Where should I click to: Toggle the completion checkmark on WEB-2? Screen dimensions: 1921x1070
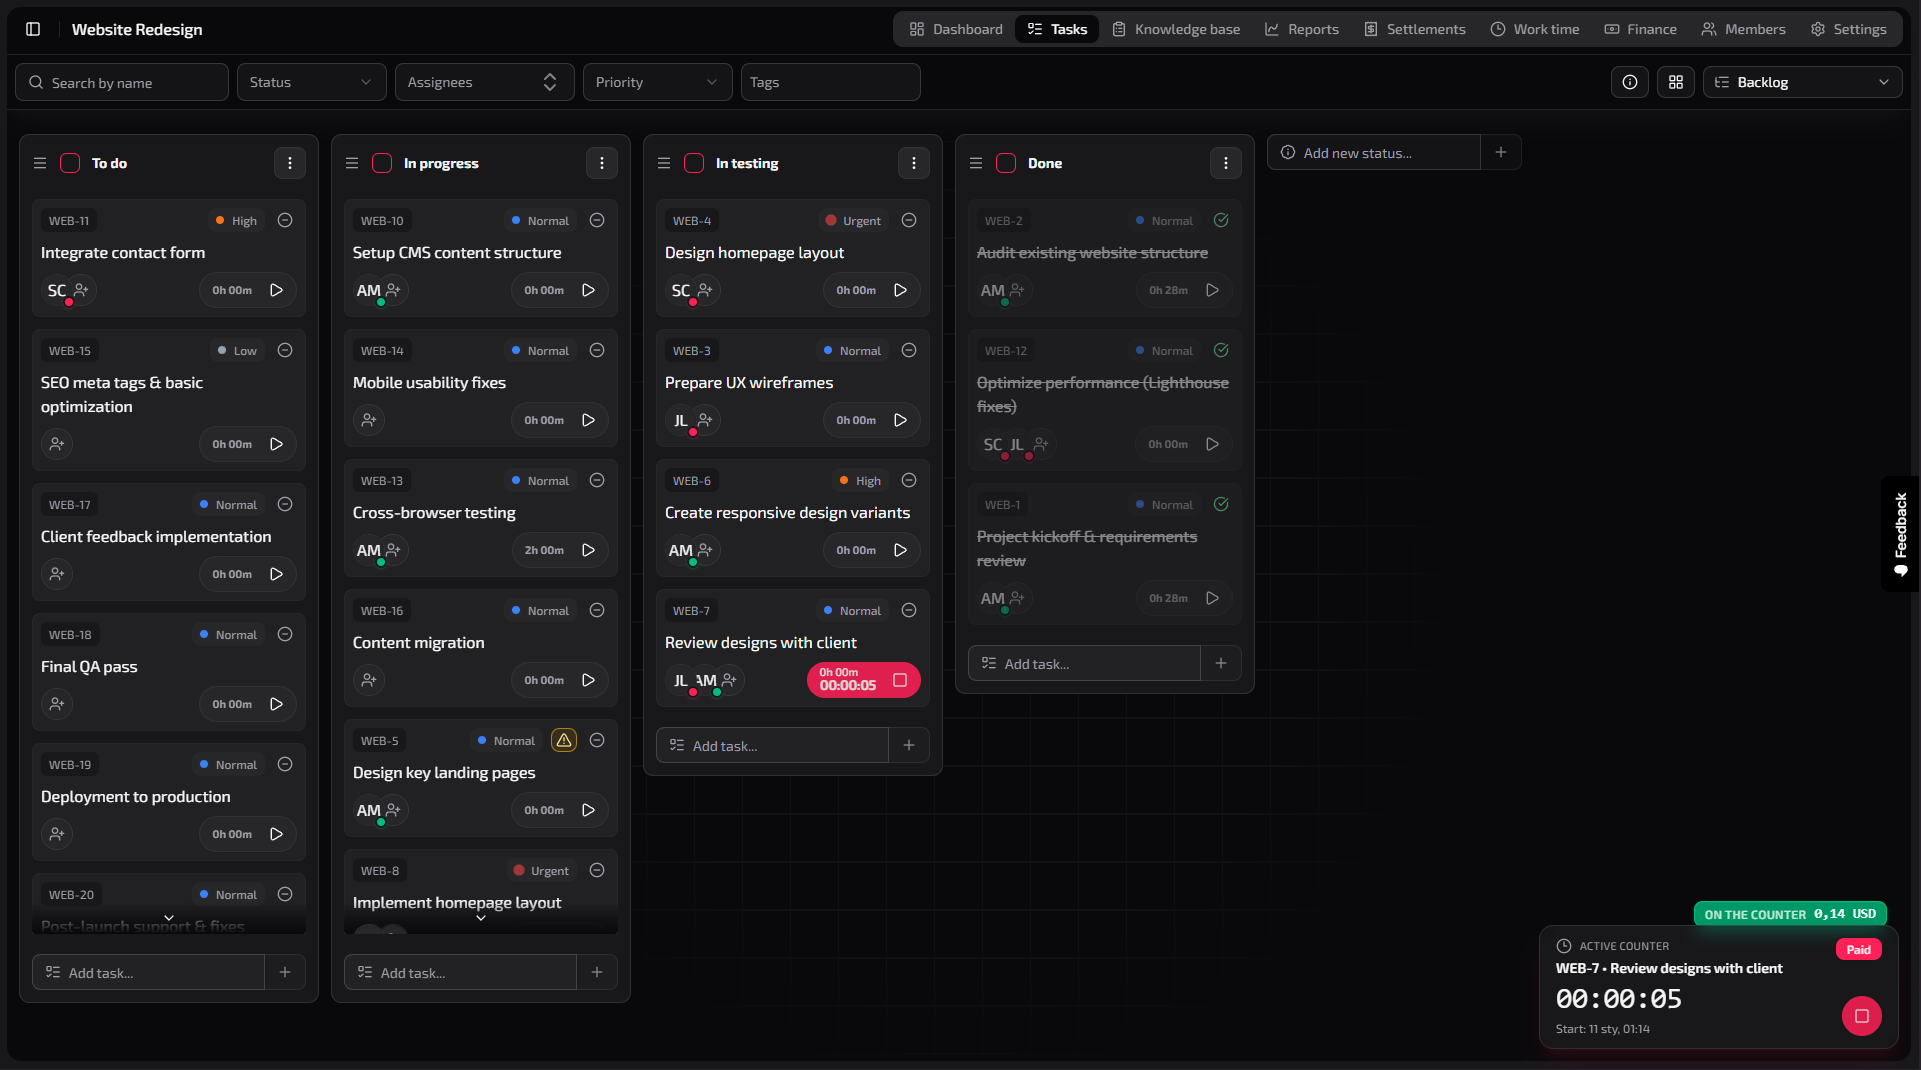1220,220
